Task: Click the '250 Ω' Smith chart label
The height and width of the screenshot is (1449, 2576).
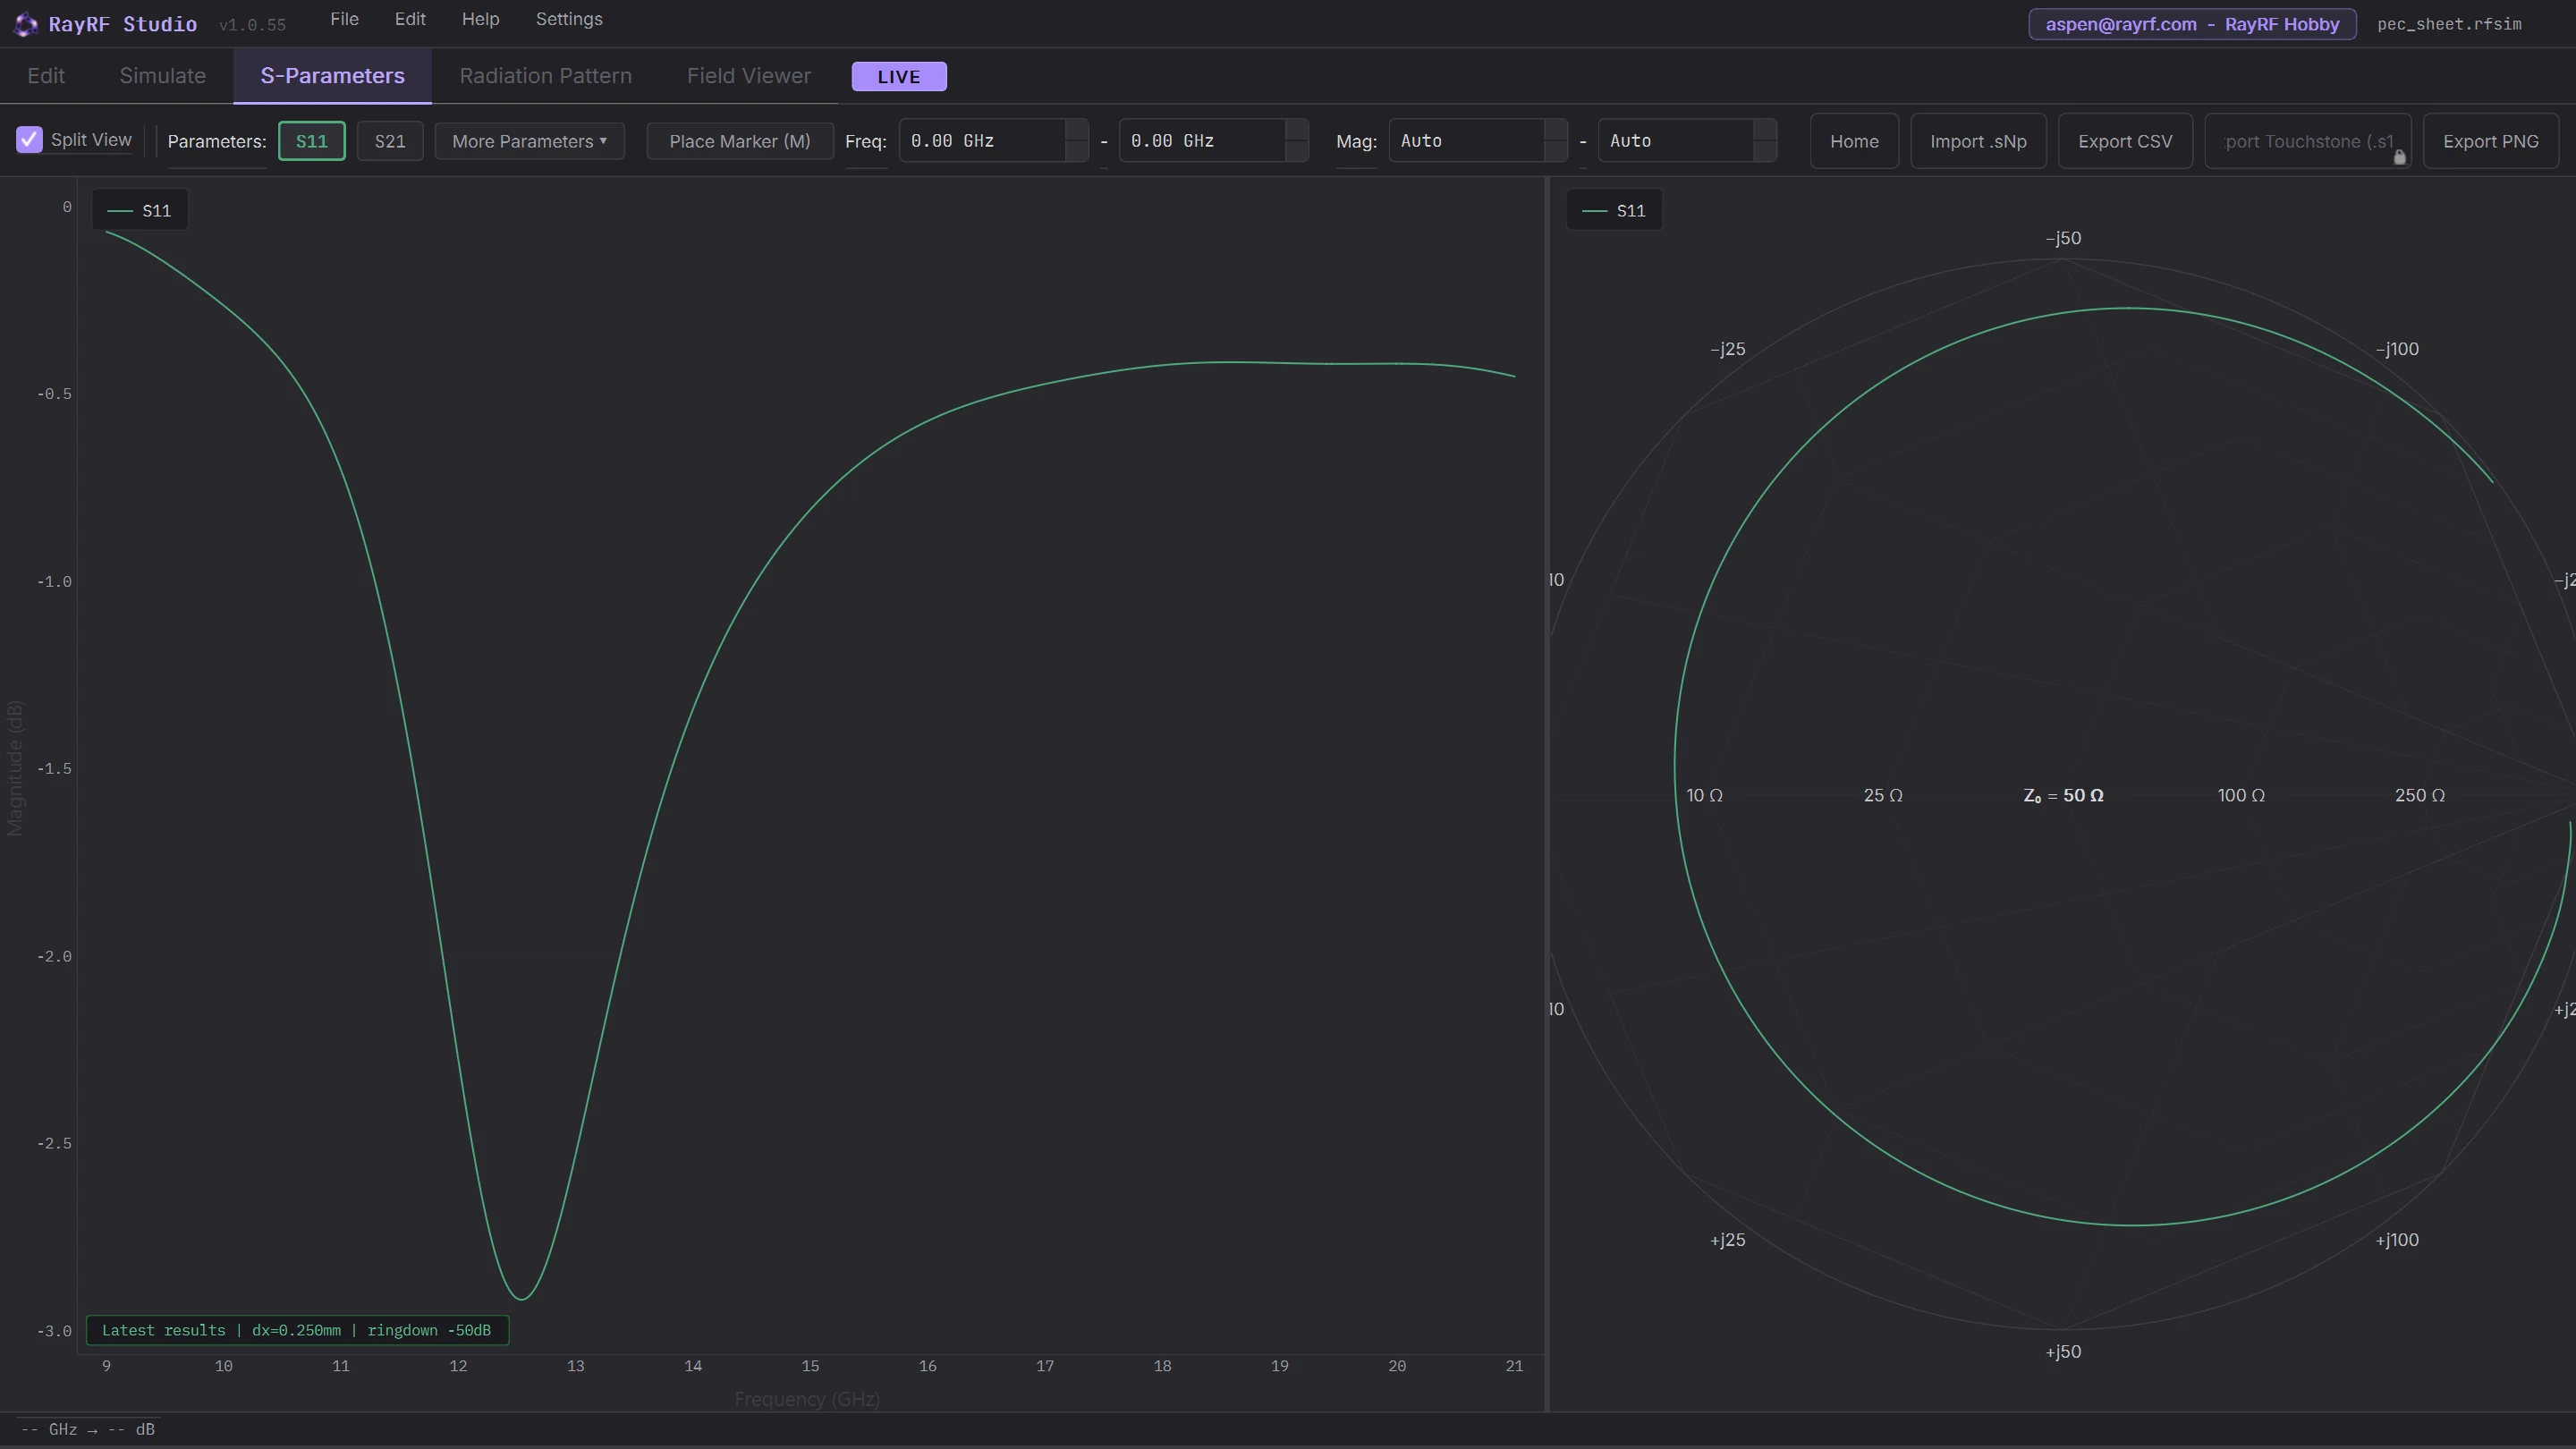Action: coord(2420,796)
